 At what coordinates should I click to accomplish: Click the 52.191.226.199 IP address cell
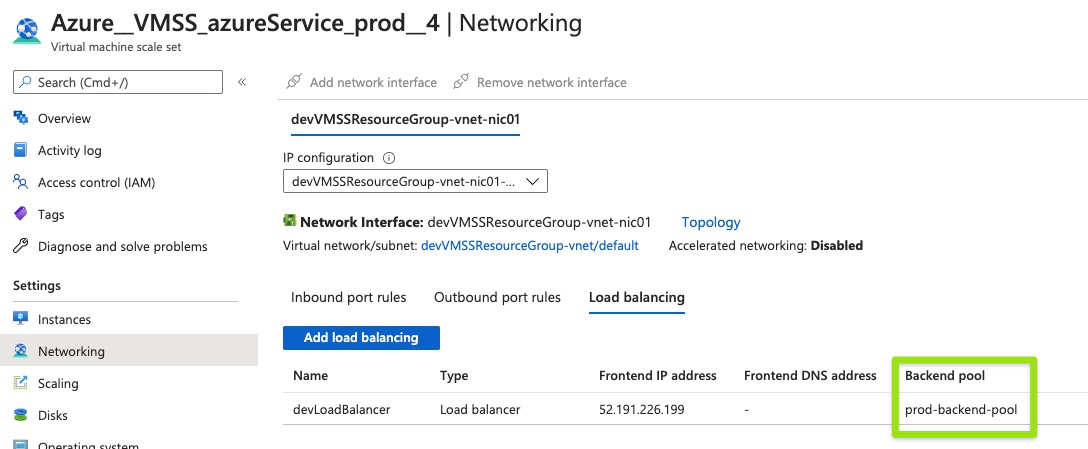641,409
